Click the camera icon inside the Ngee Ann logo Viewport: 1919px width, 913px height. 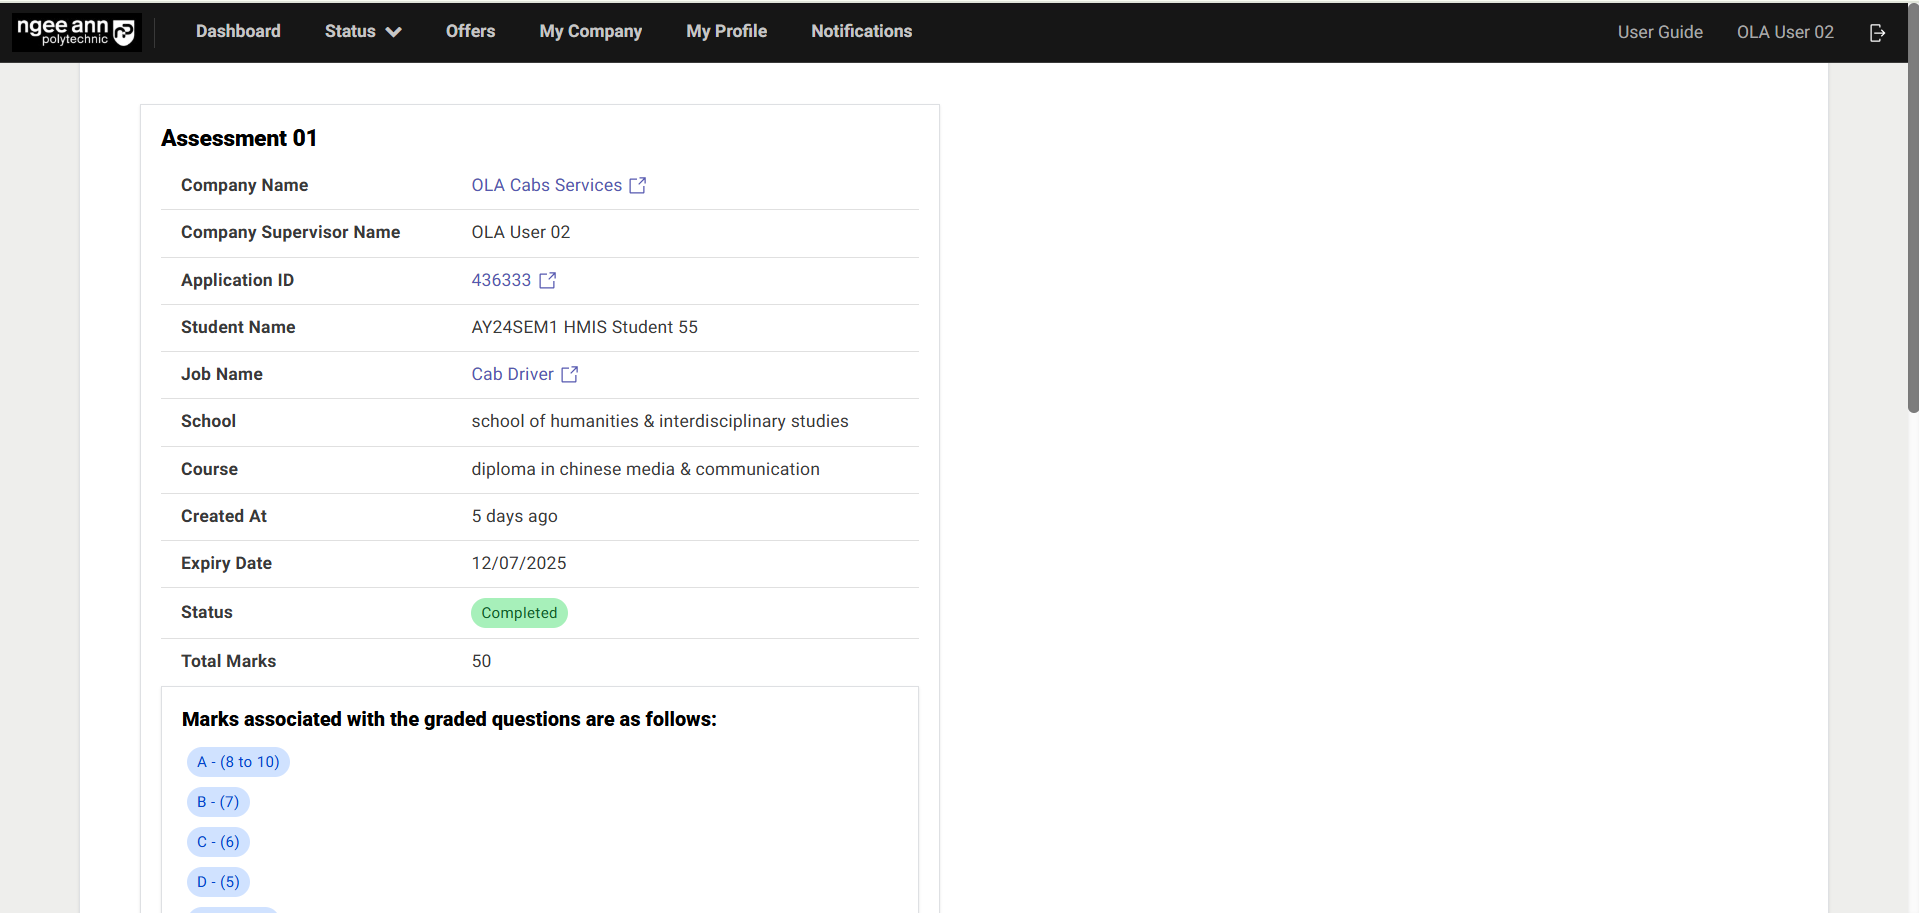pos(123,31)
